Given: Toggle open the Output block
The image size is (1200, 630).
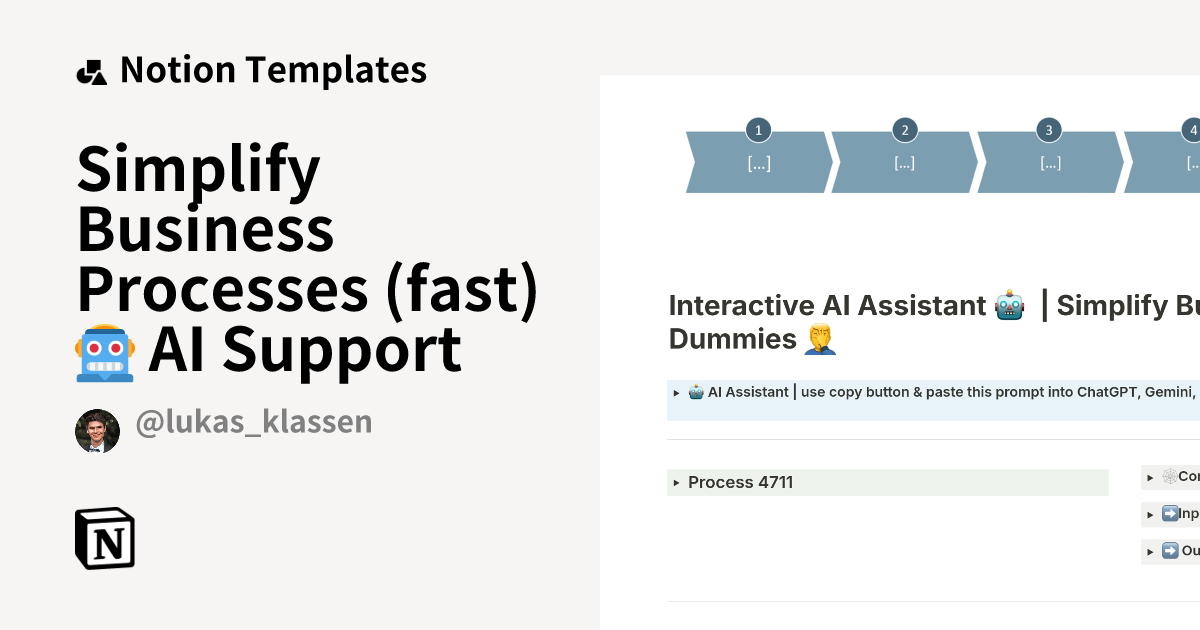Looking at the screenshot, I should pos(1150,550).
